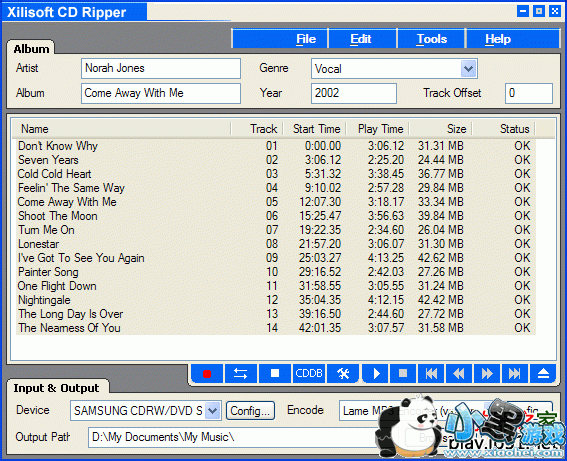Select "The Nearness Of You"
The width and height of the screenshot is (567, 461).
(x=276, y=328)
